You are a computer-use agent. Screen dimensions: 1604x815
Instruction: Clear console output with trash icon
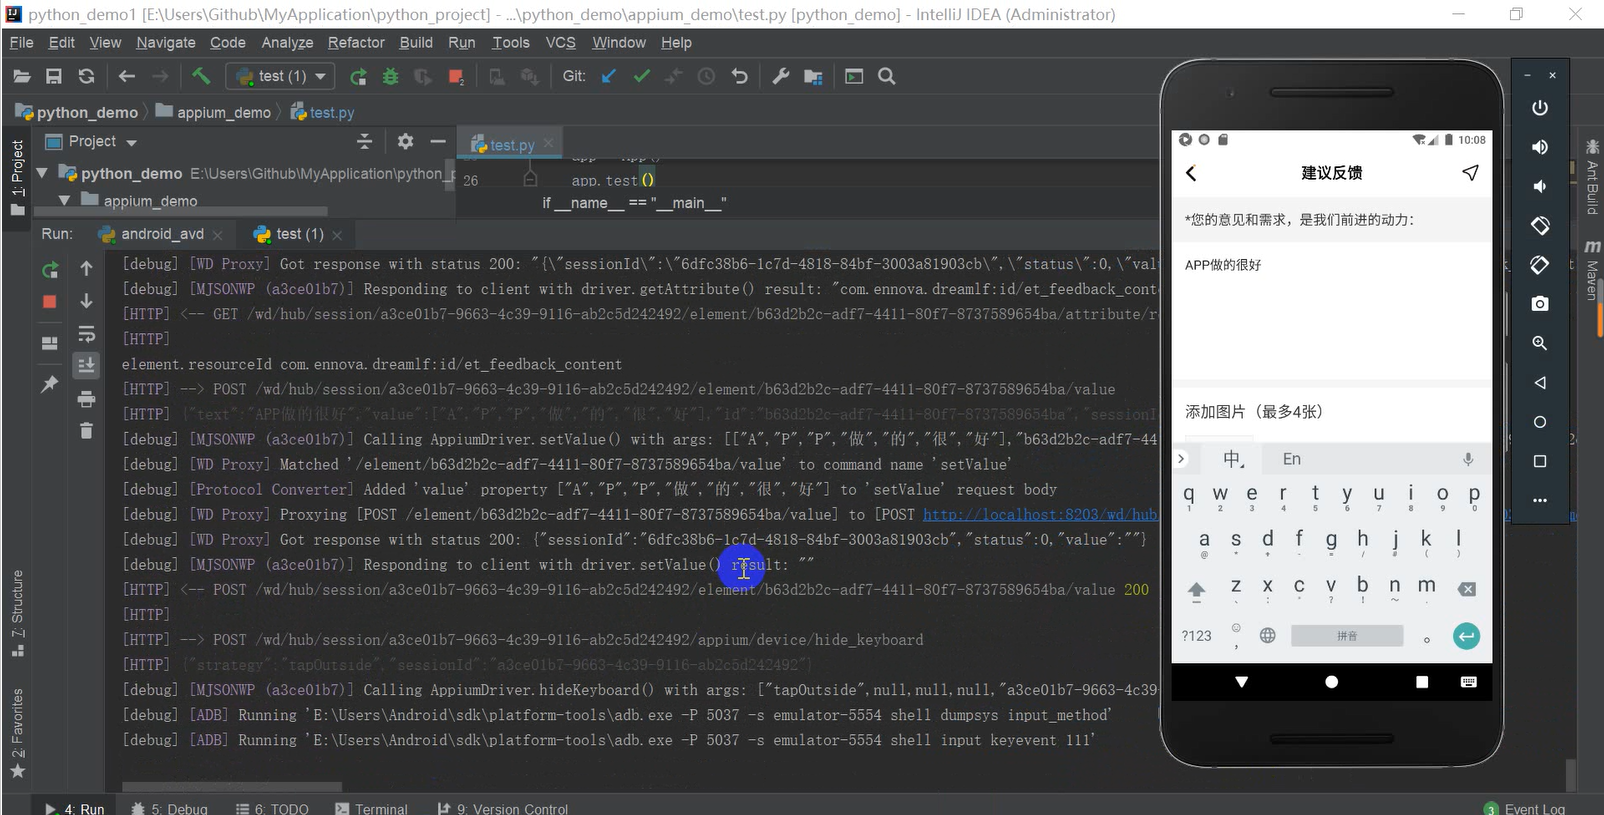tap(86, 430)
